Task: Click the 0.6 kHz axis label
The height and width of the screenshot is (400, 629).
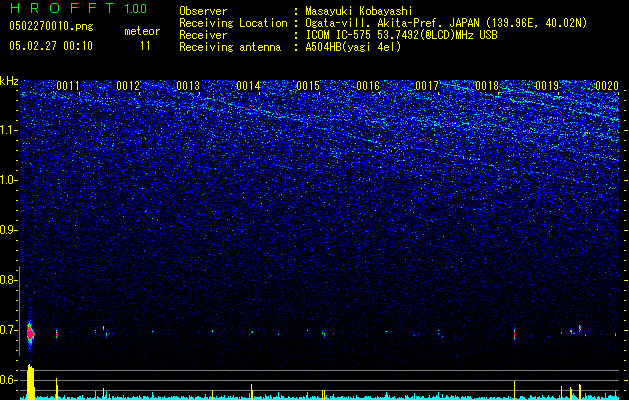Action: [9, 380]
